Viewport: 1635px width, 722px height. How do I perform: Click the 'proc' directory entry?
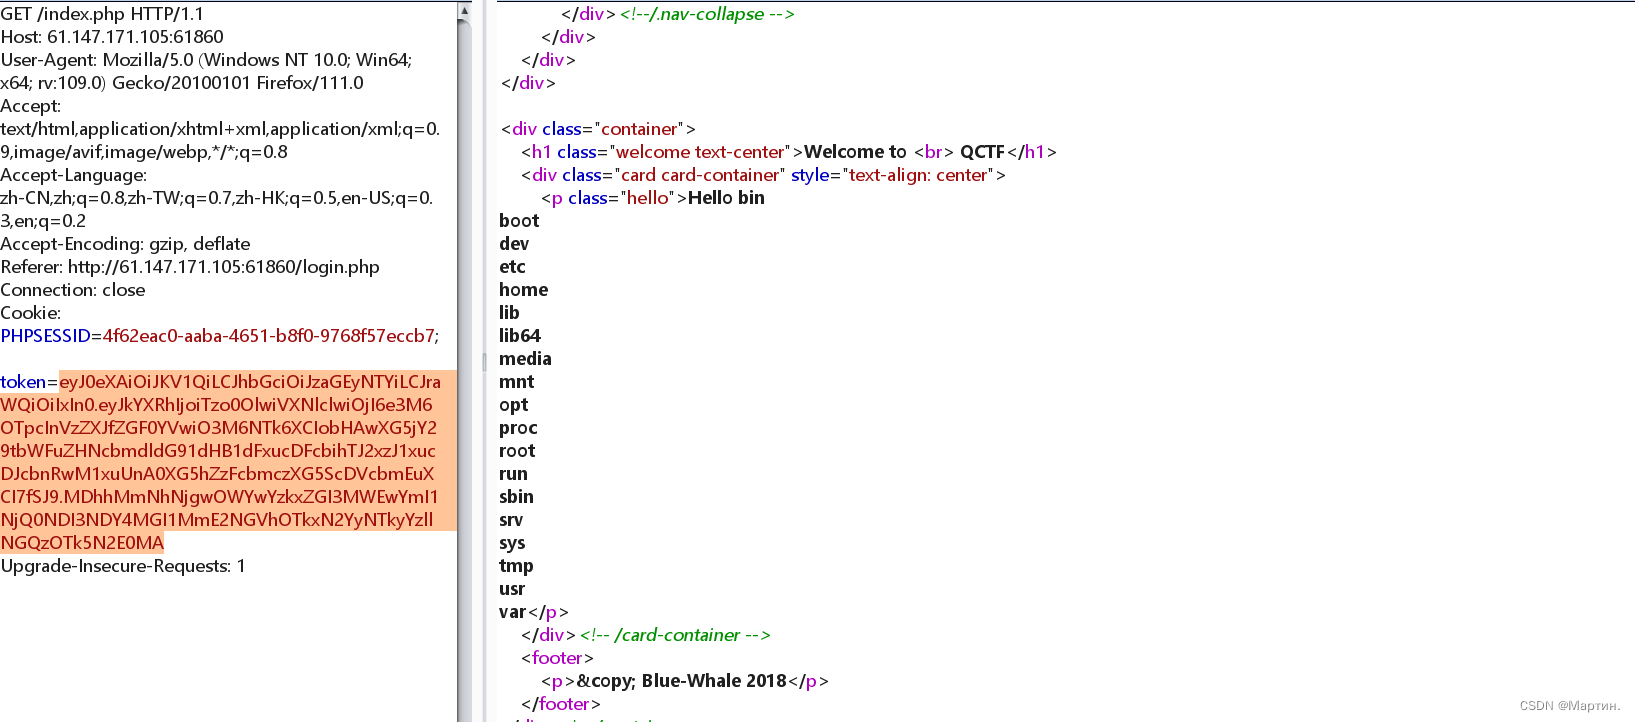(x=518, y=428)
